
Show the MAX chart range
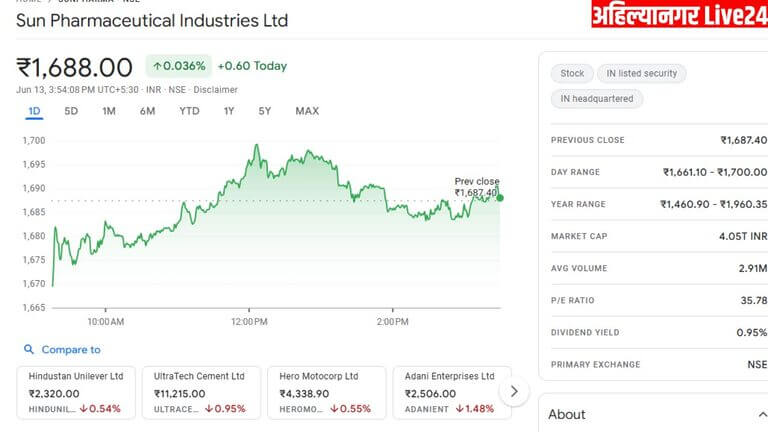click(307, 111)
